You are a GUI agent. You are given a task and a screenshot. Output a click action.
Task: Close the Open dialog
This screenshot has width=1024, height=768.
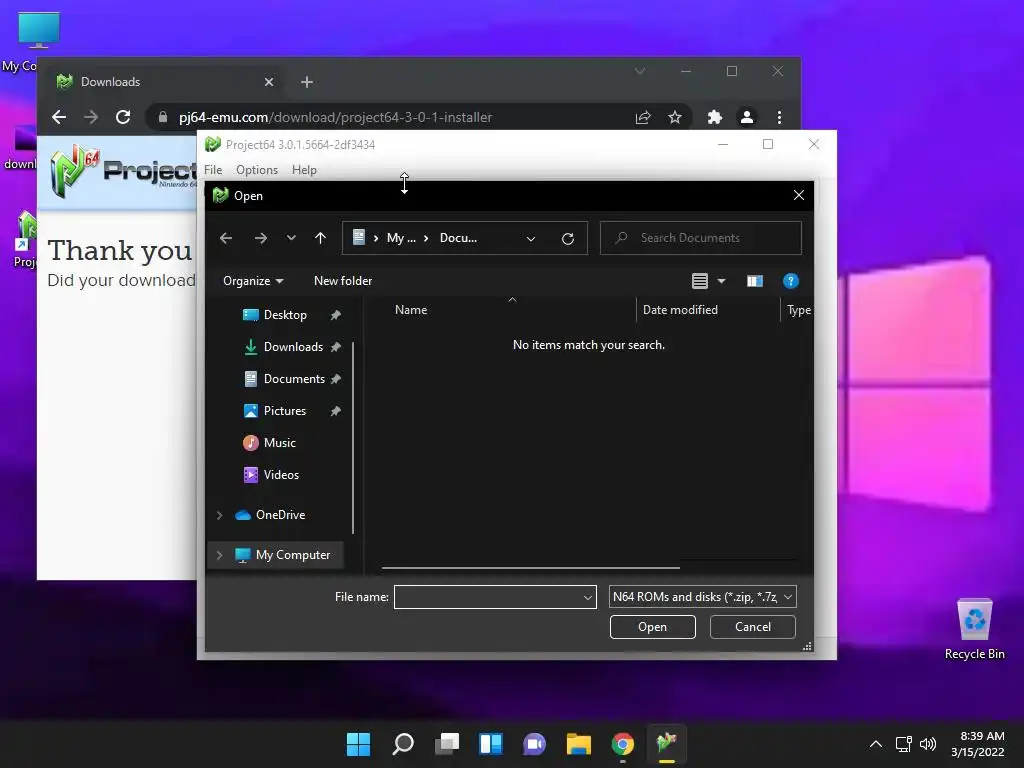(x=798, y=195)
